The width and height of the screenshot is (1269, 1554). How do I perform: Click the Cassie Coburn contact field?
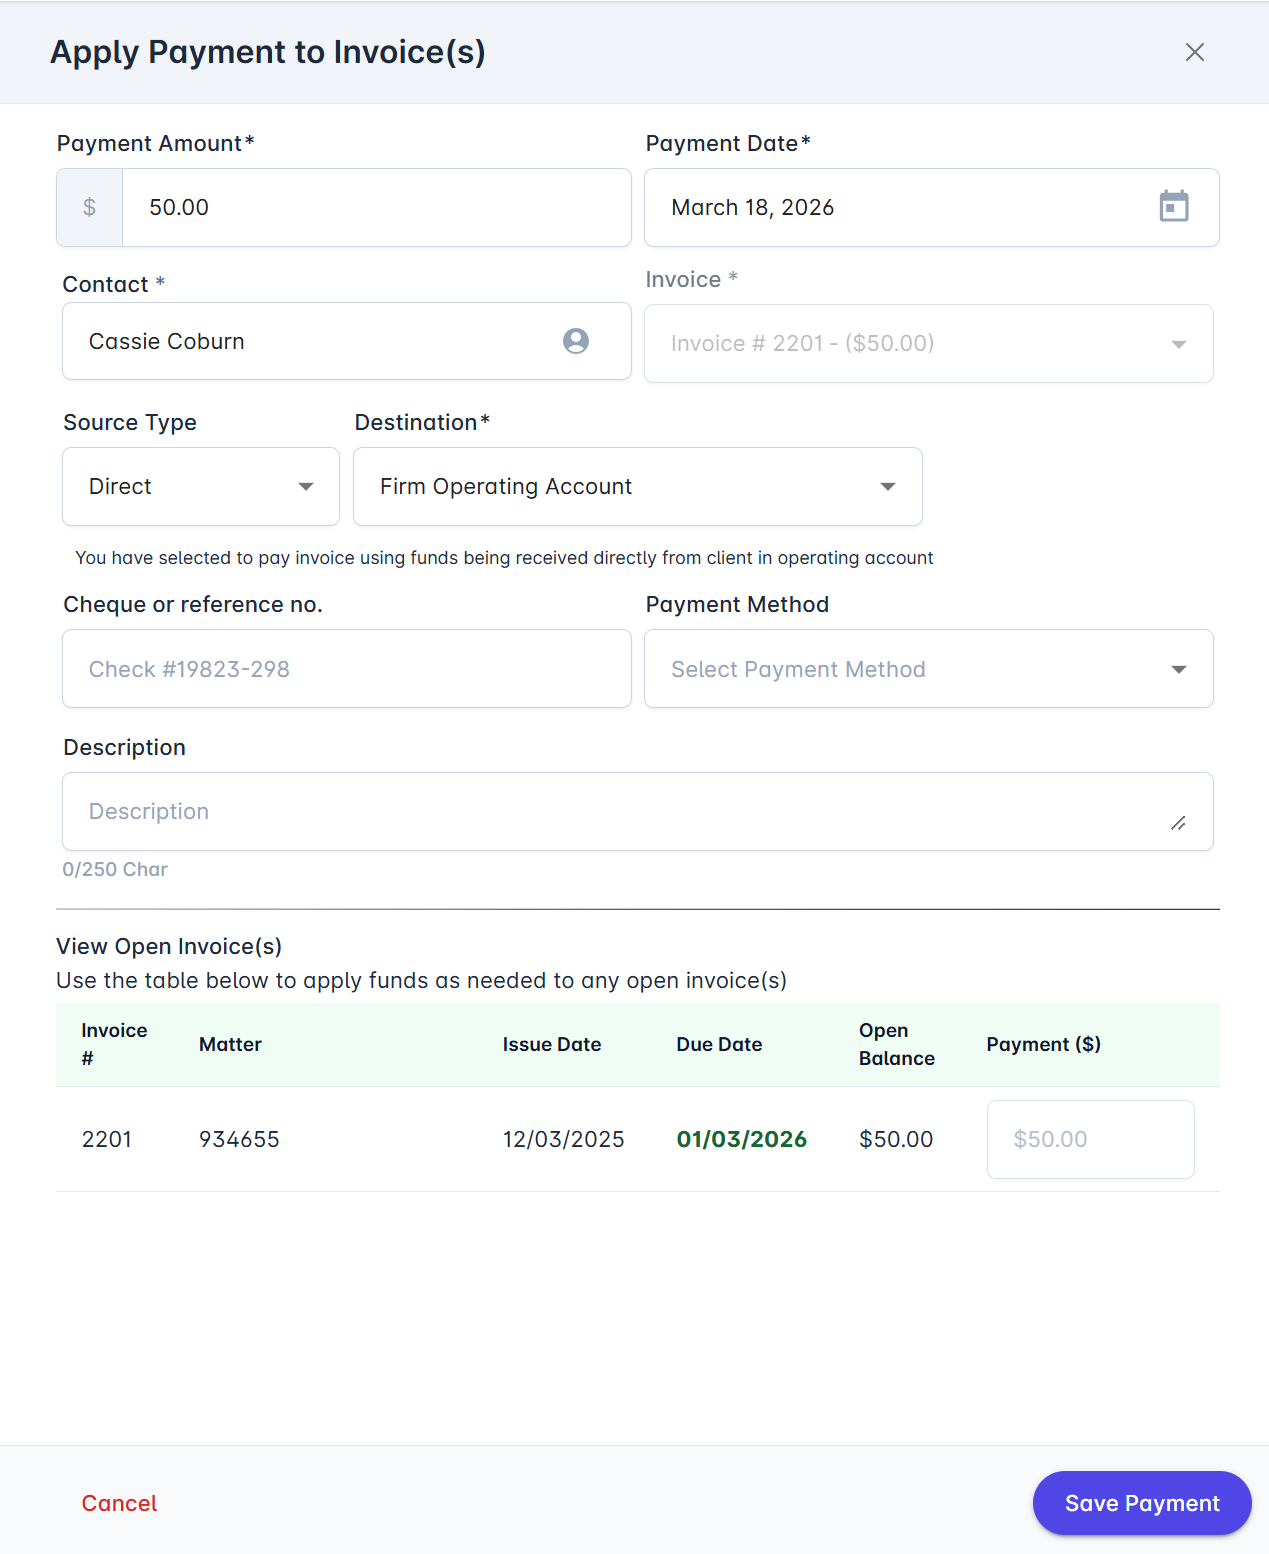[347, 341]
